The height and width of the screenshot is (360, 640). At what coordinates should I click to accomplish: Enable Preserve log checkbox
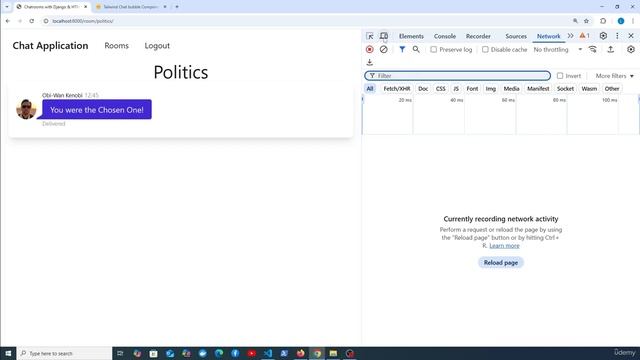pyautogui.click(x=433, y=49)
